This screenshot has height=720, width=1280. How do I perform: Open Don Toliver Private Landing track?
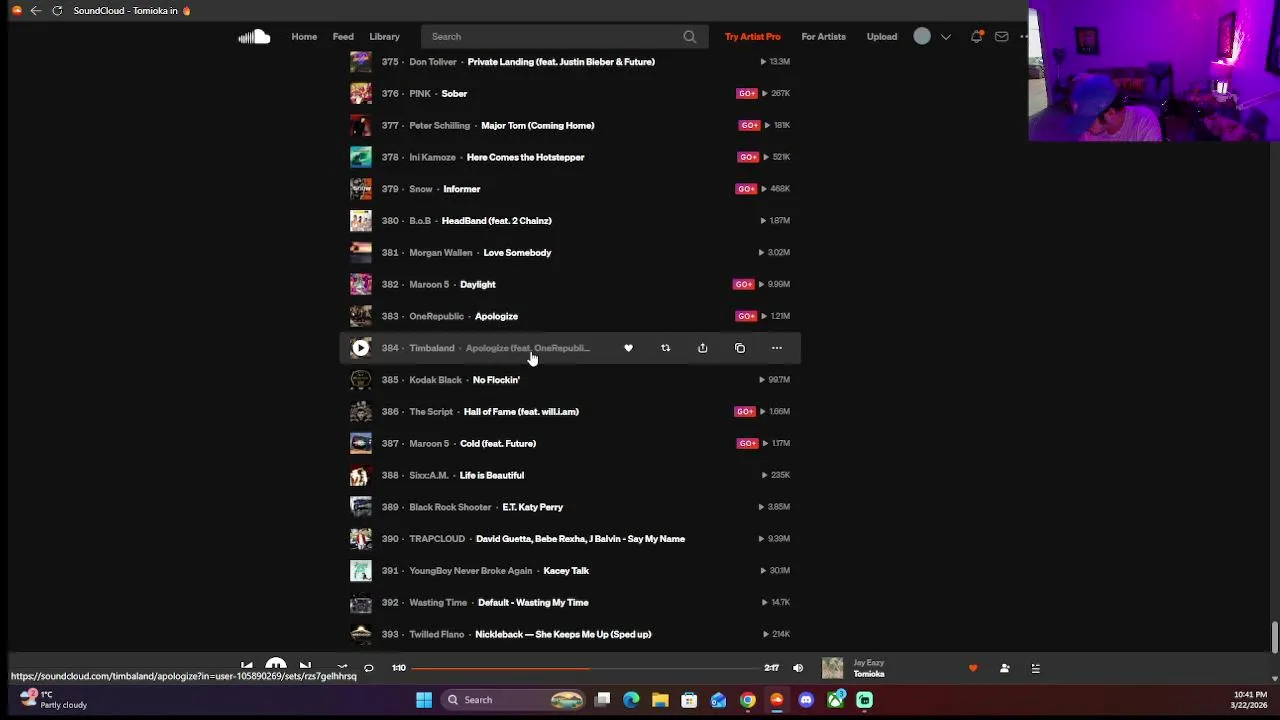(561, 62)
